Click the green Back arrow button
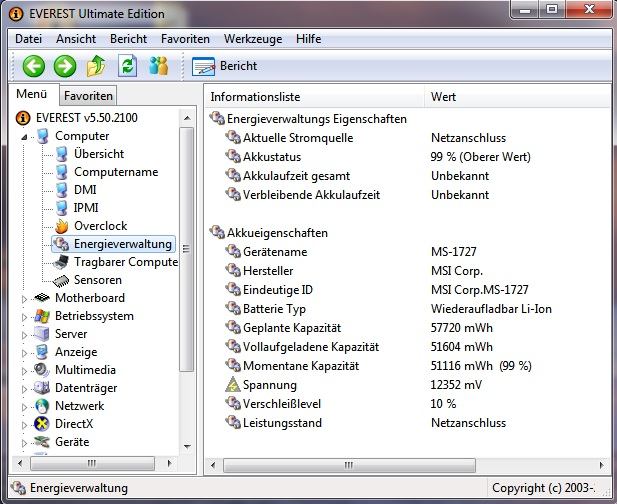 tap(33, 66)
